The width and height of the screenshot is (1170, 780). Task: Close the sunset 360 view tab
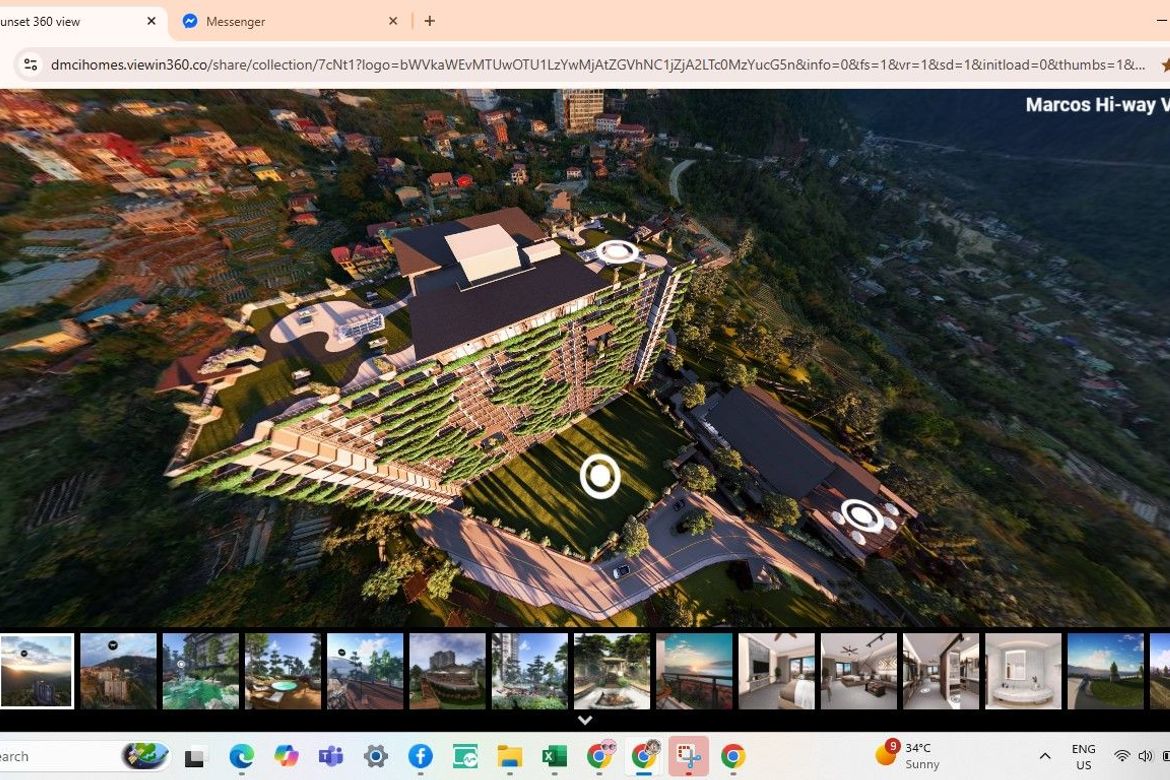click(151, 21)
